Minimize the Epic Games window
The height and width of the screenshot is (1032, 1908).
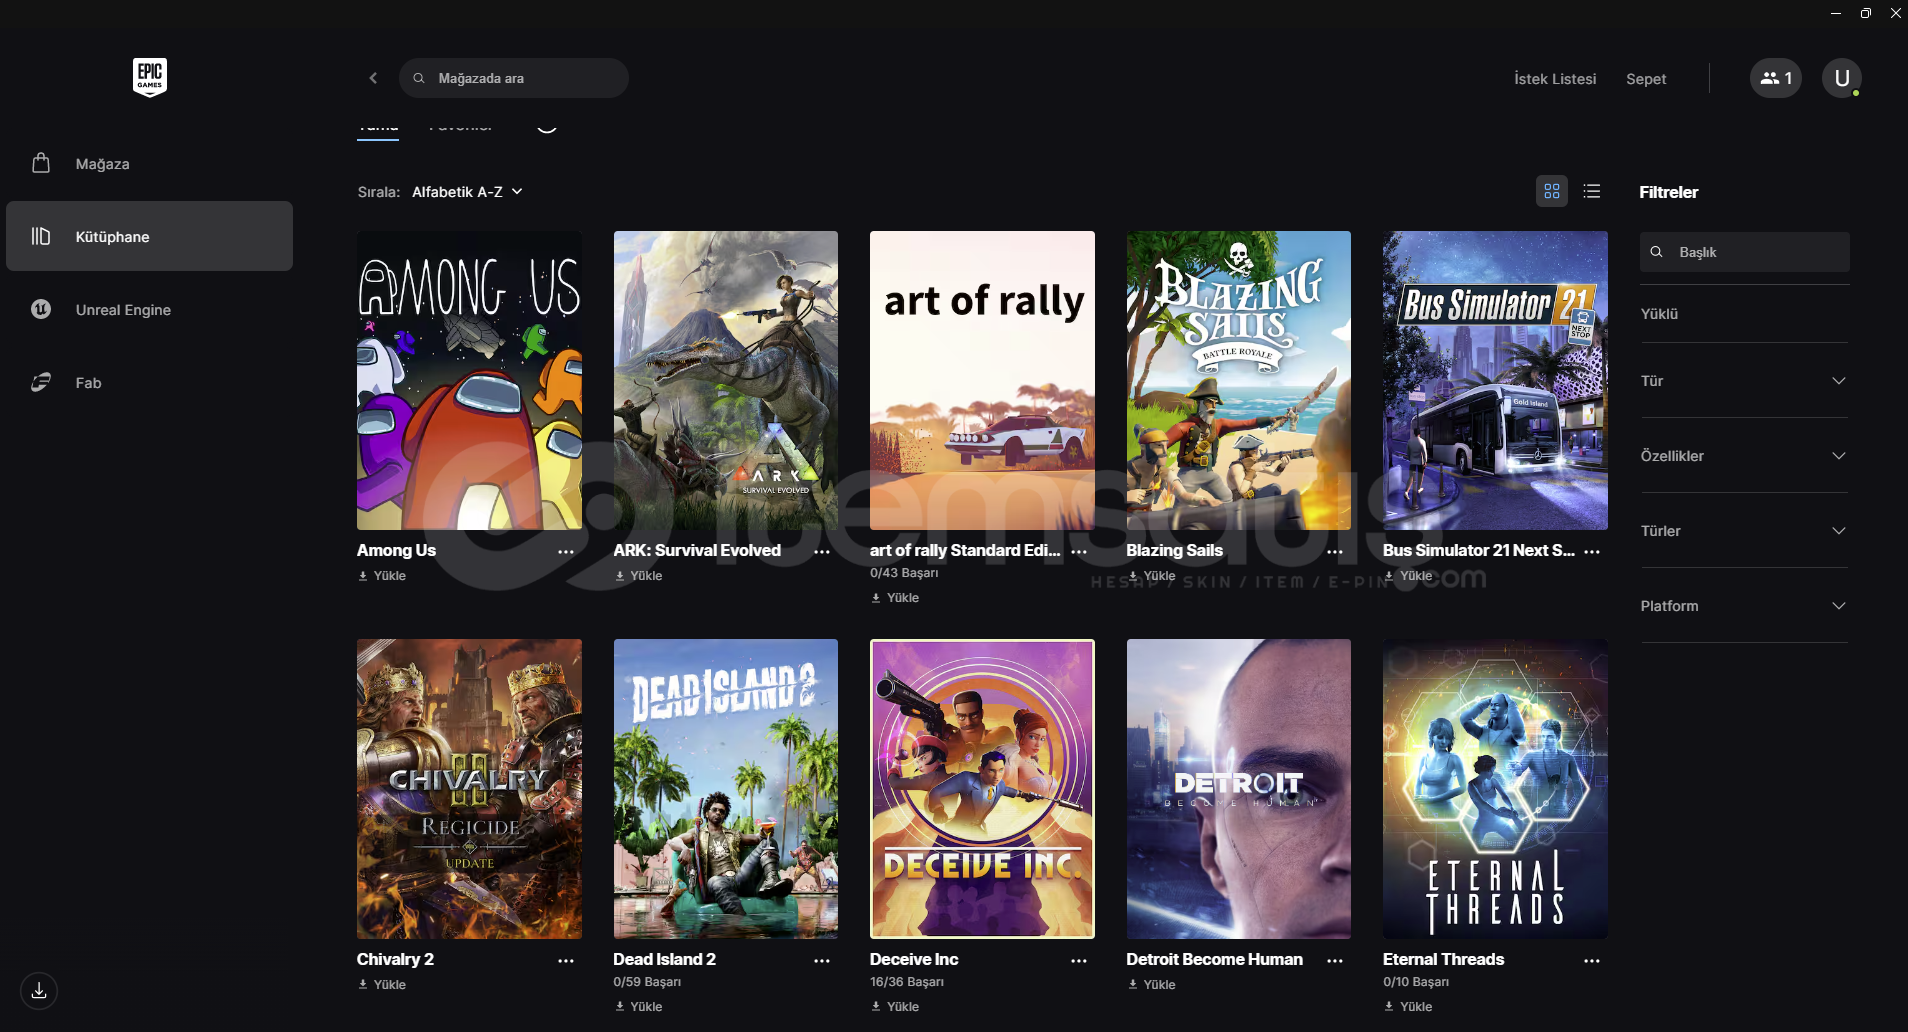coord(1835,13)
